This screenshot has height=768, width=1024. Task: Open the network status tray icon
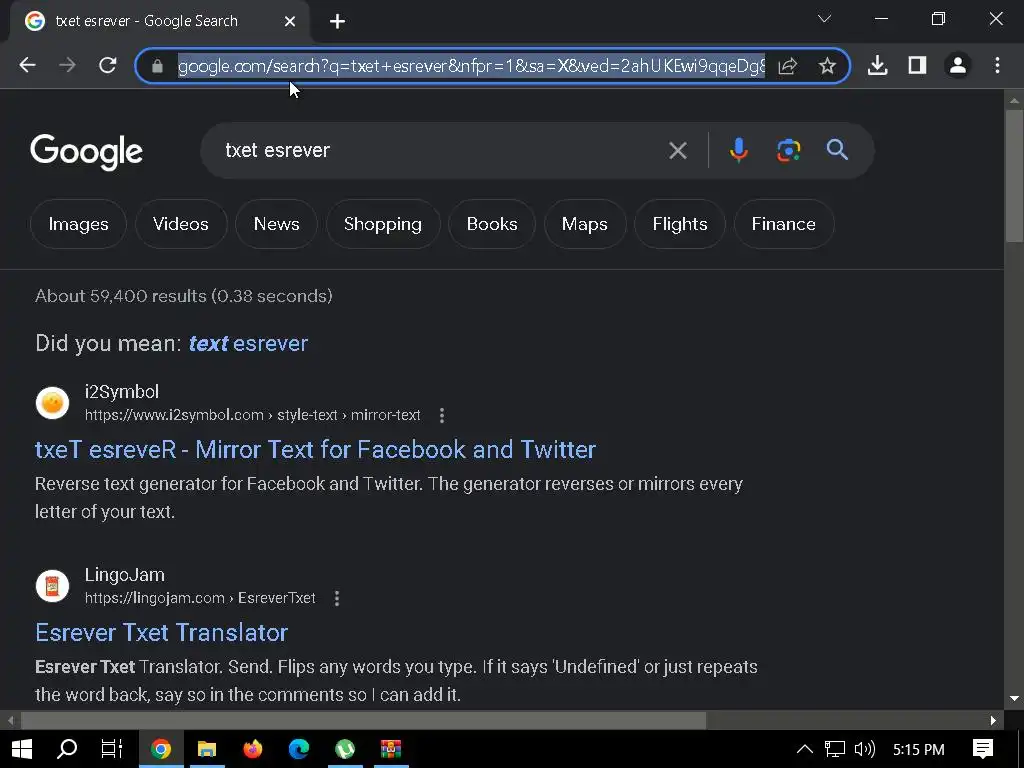click(x=835, y=749)
